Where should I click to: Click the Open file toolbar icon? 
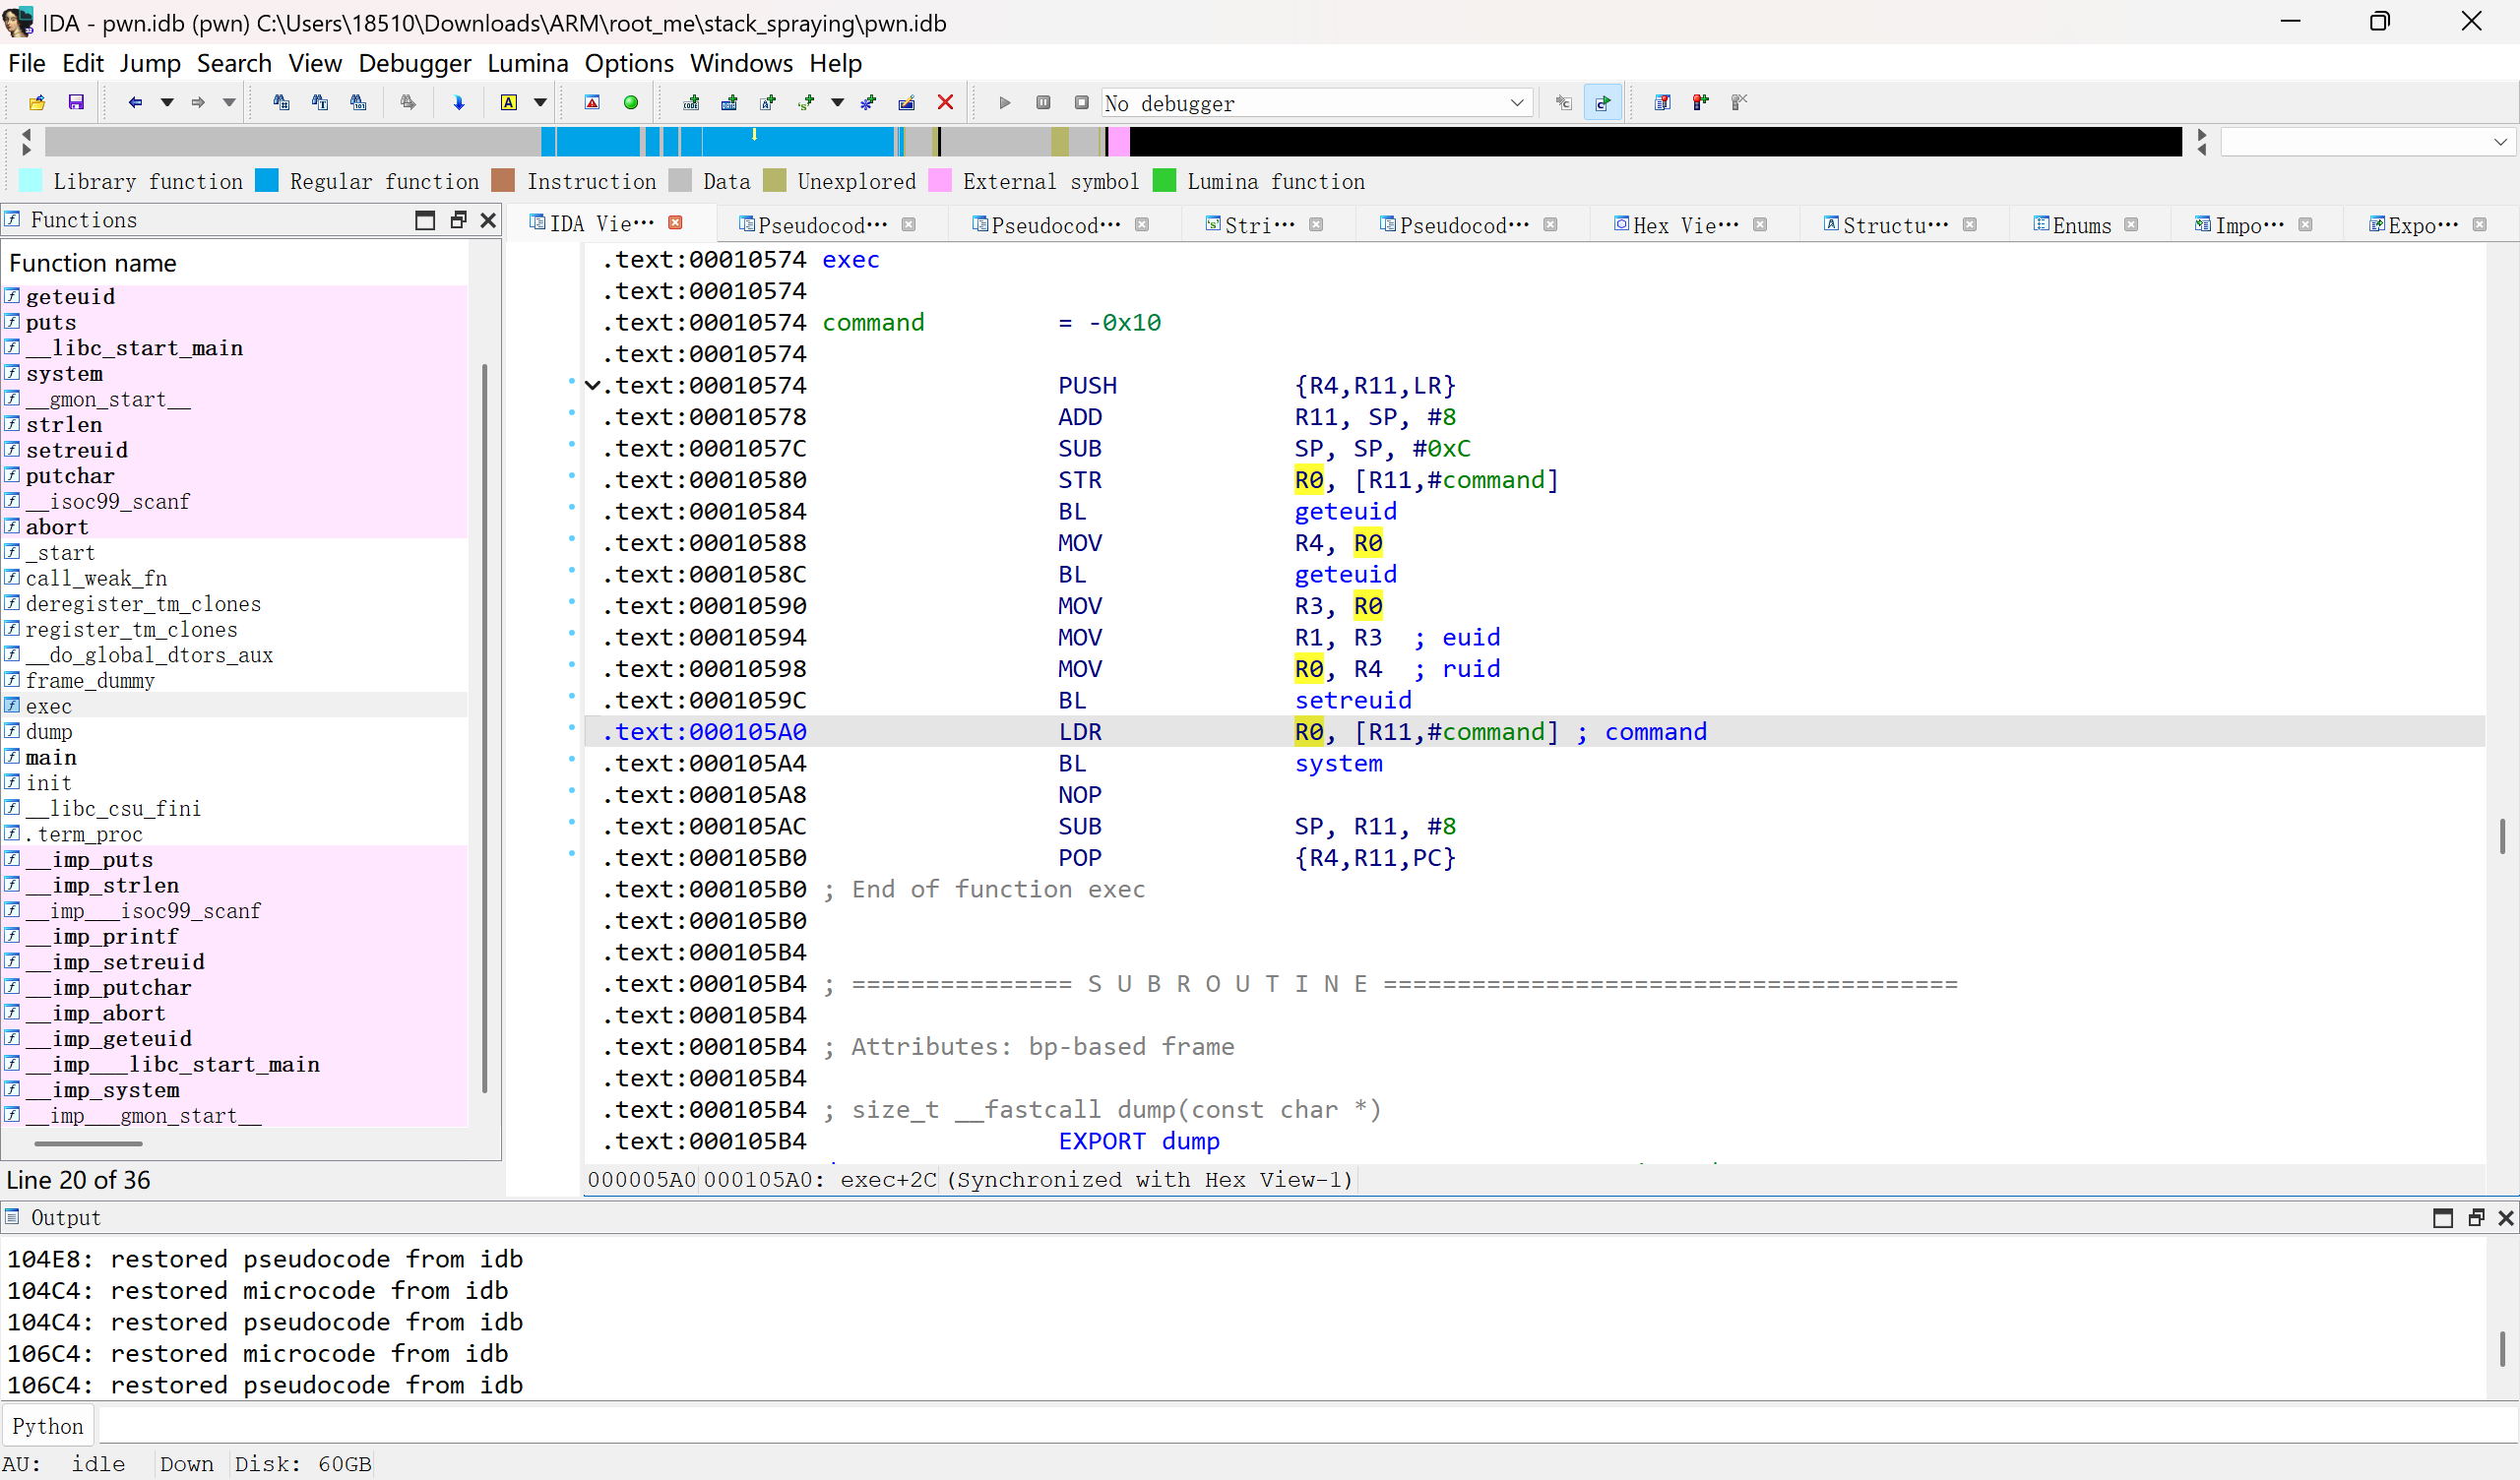[37, 102]
